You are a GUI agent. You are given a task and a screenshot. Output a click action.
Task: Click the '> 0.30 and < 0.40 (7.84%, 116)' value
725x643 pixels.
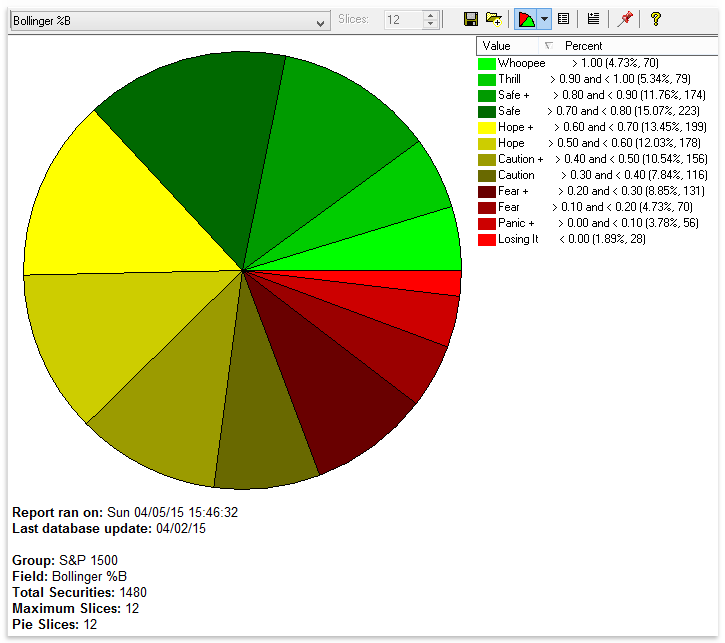pos(634,175)
